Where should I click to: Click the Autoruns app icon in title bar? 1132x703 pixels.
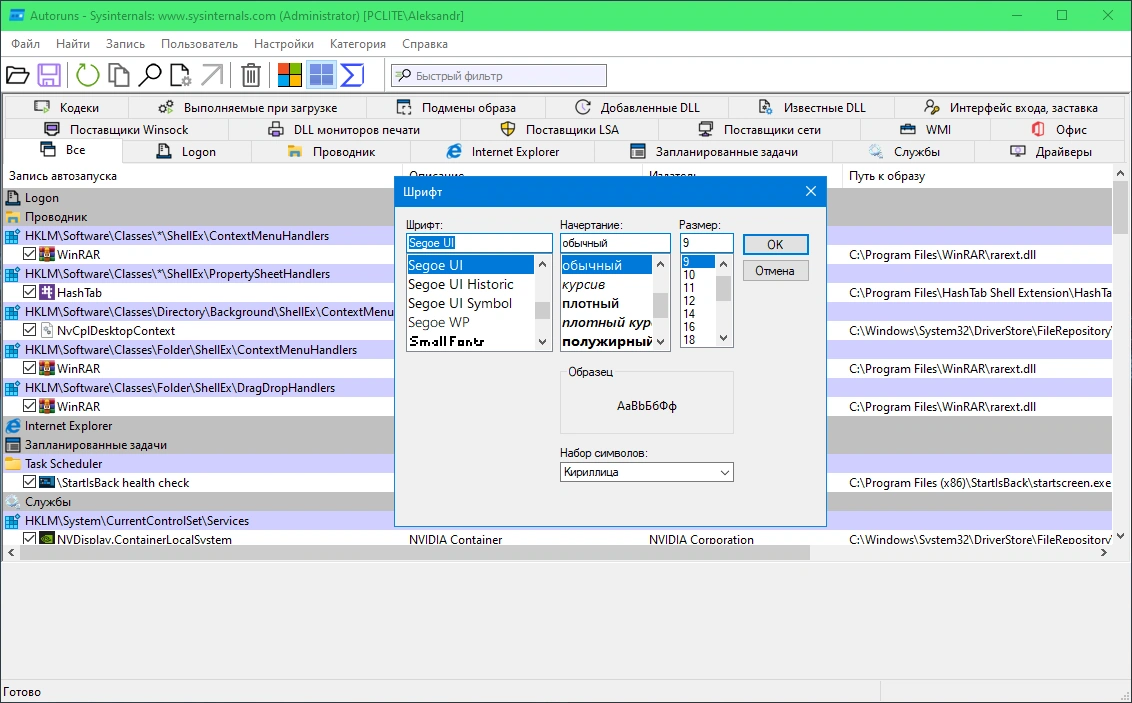coord(16,15)
